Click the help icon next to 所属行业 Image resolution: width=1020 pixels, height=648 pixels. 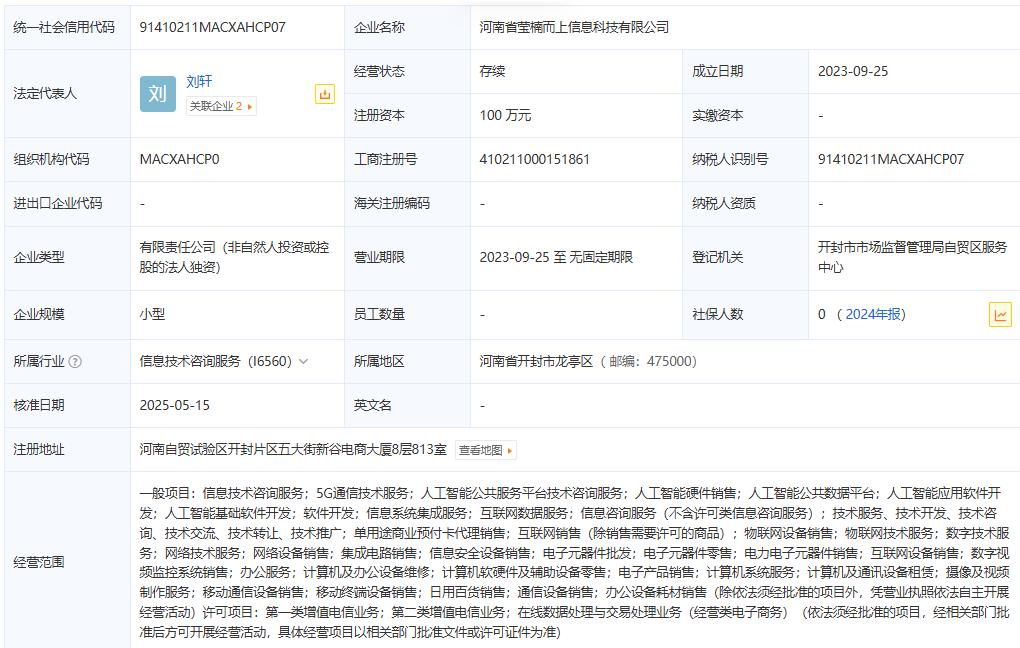75,362
